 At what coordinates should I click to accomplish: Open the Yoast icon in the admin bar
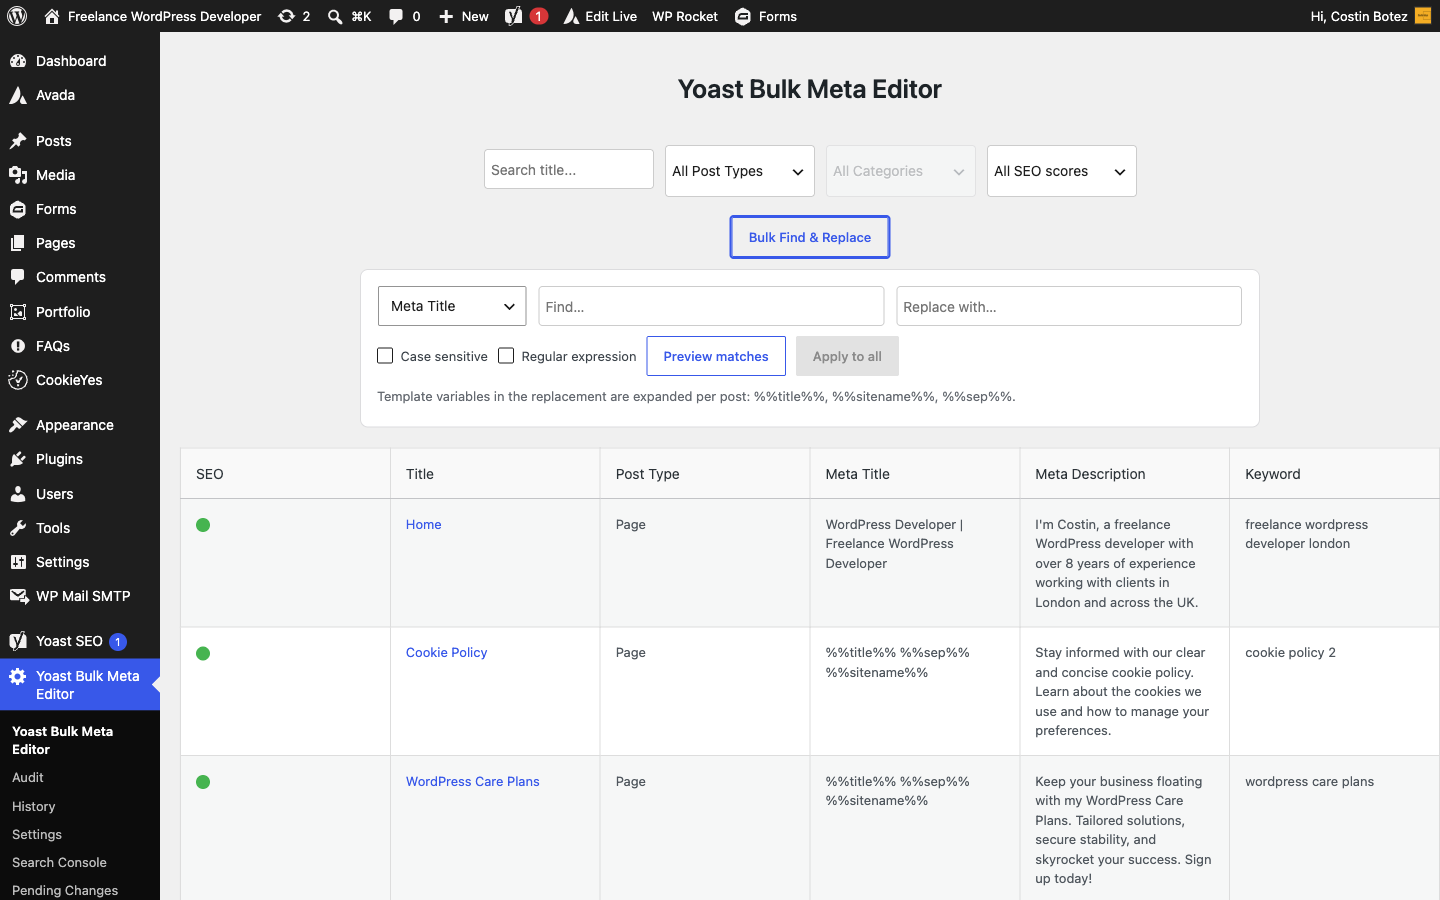pos(513,16)
